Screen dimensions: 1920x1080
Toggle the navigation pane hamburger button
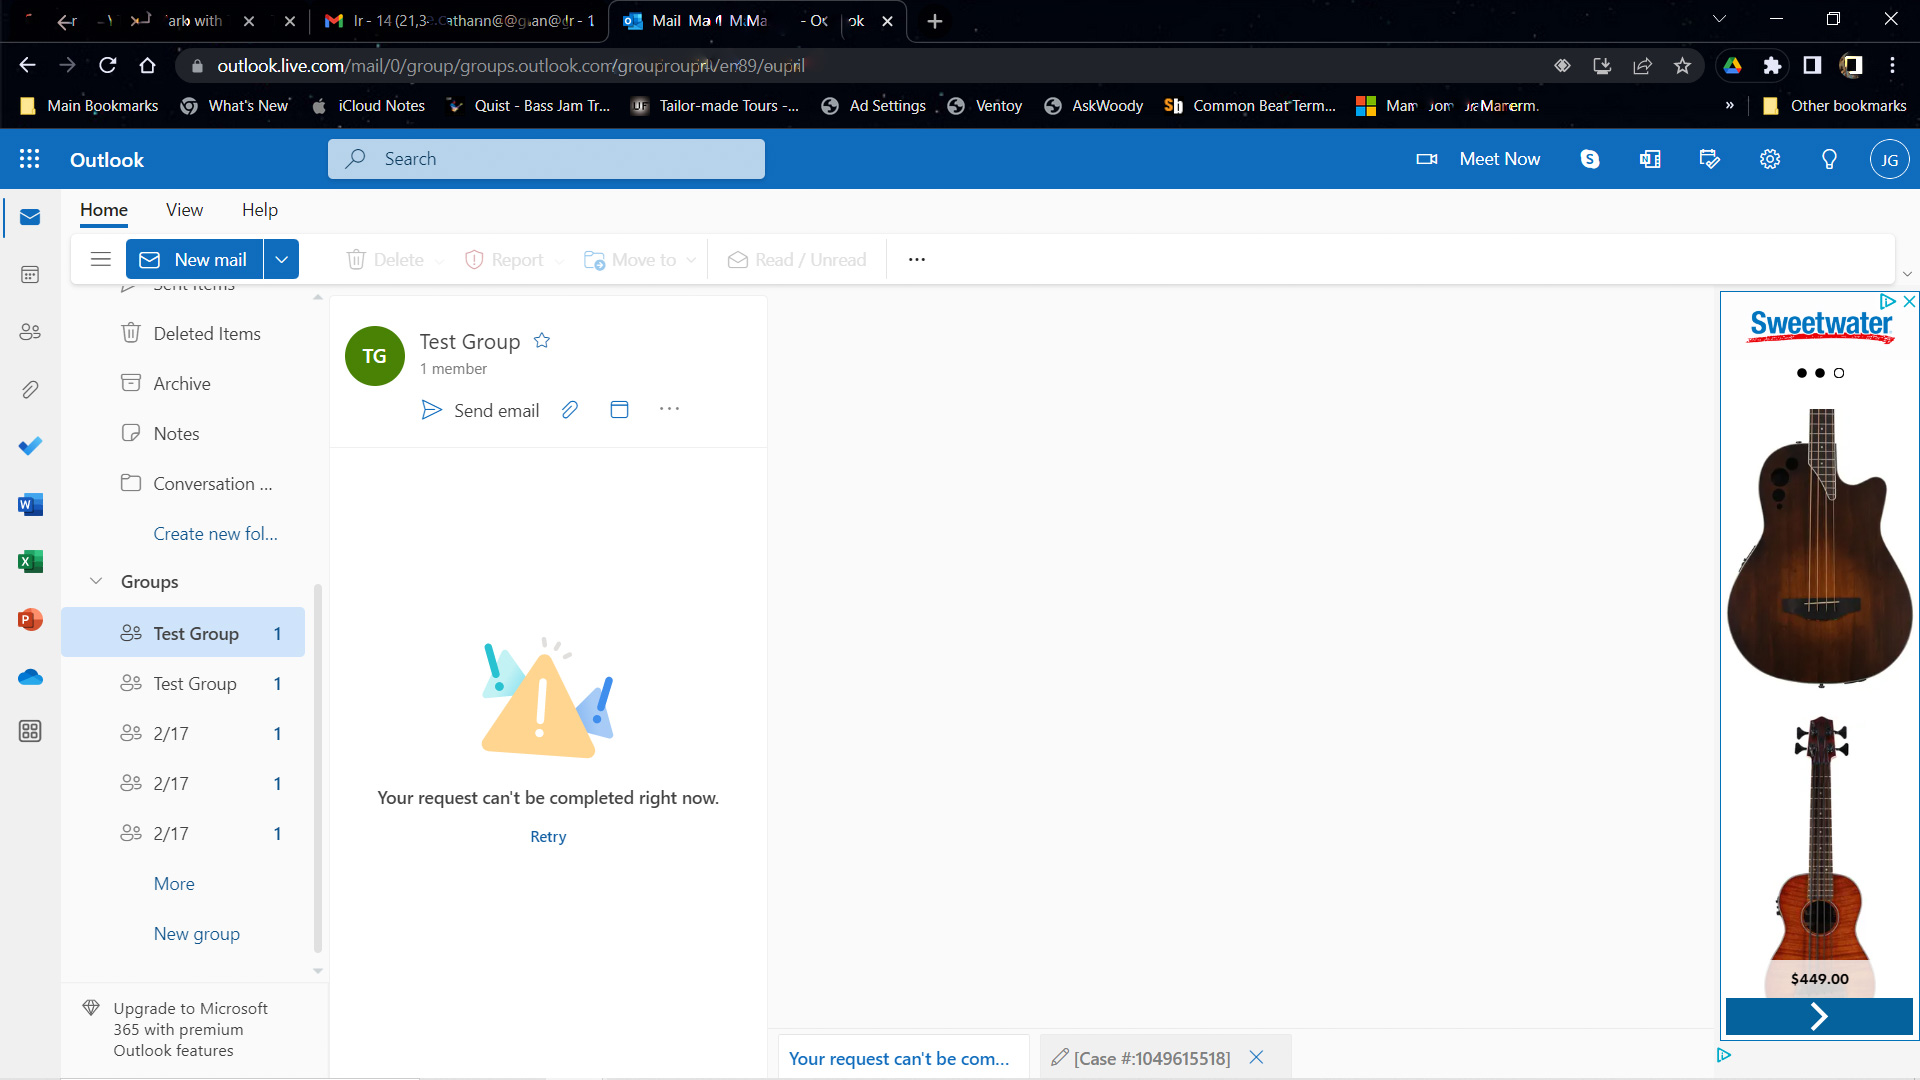(100, 260)
